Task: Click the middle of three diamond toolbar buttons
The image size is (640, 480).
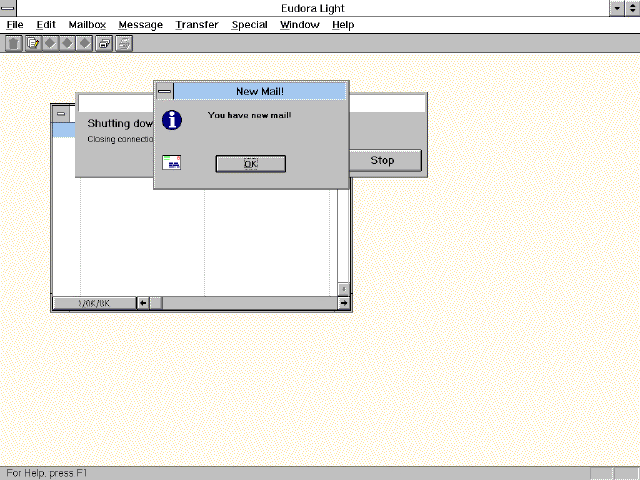Action: click(x=67, y=43)
